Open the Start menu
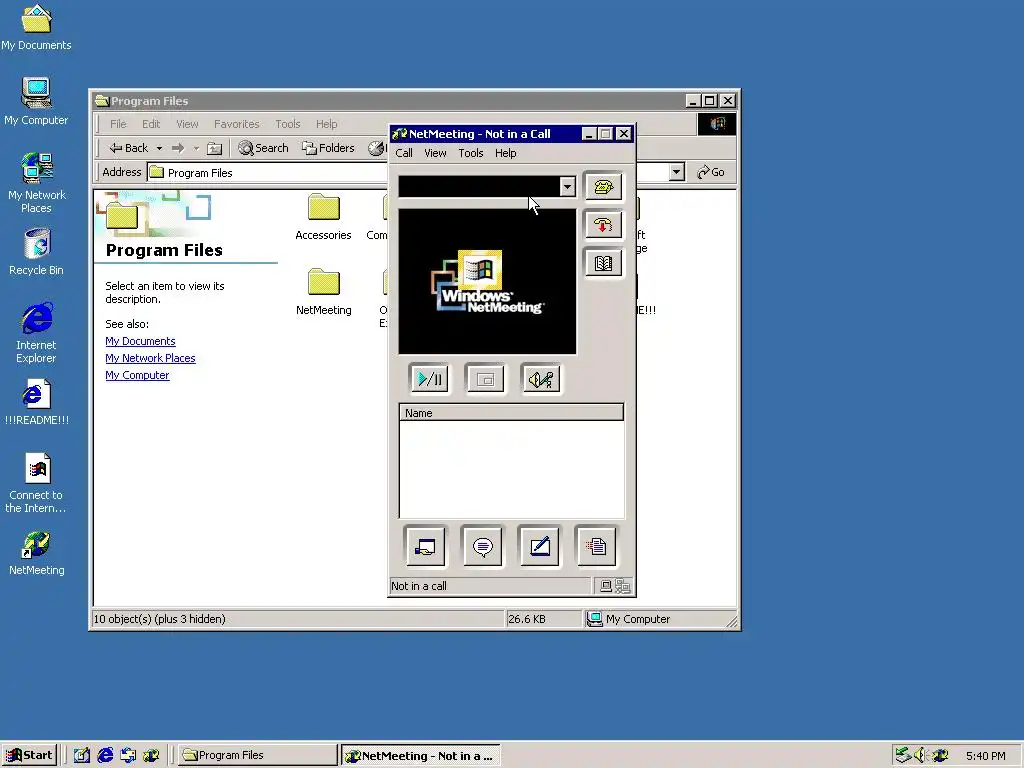 pos(29,755)
